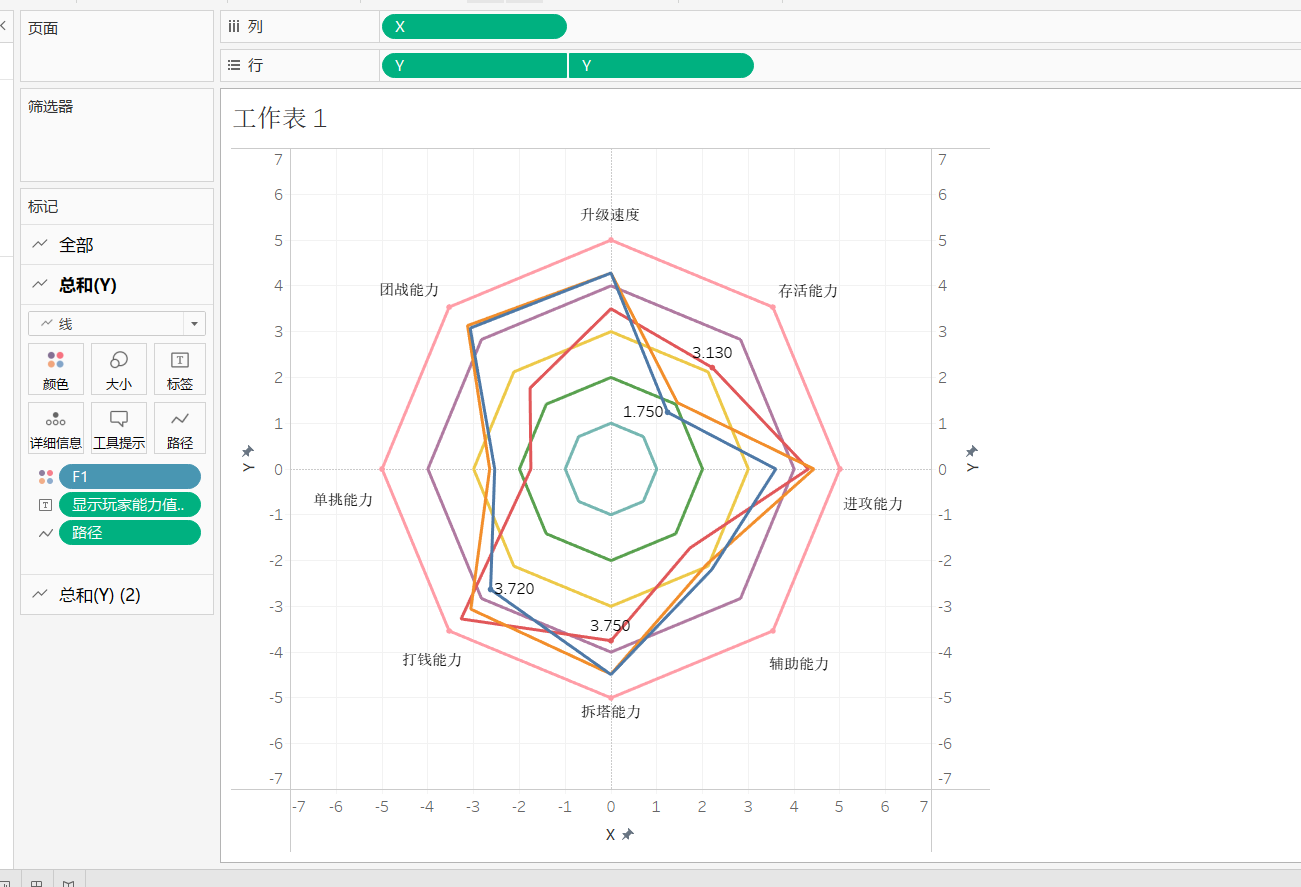Click the 打钱能力 chart label
This screenshot has width=1301, height=887.
pos(432,659)
